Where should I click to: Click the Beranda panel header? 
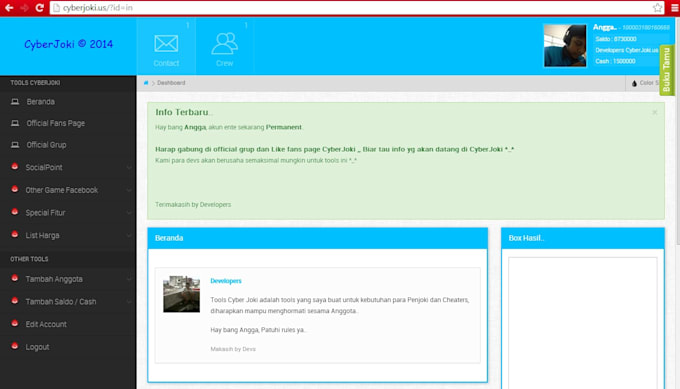(x=317, y=238)
